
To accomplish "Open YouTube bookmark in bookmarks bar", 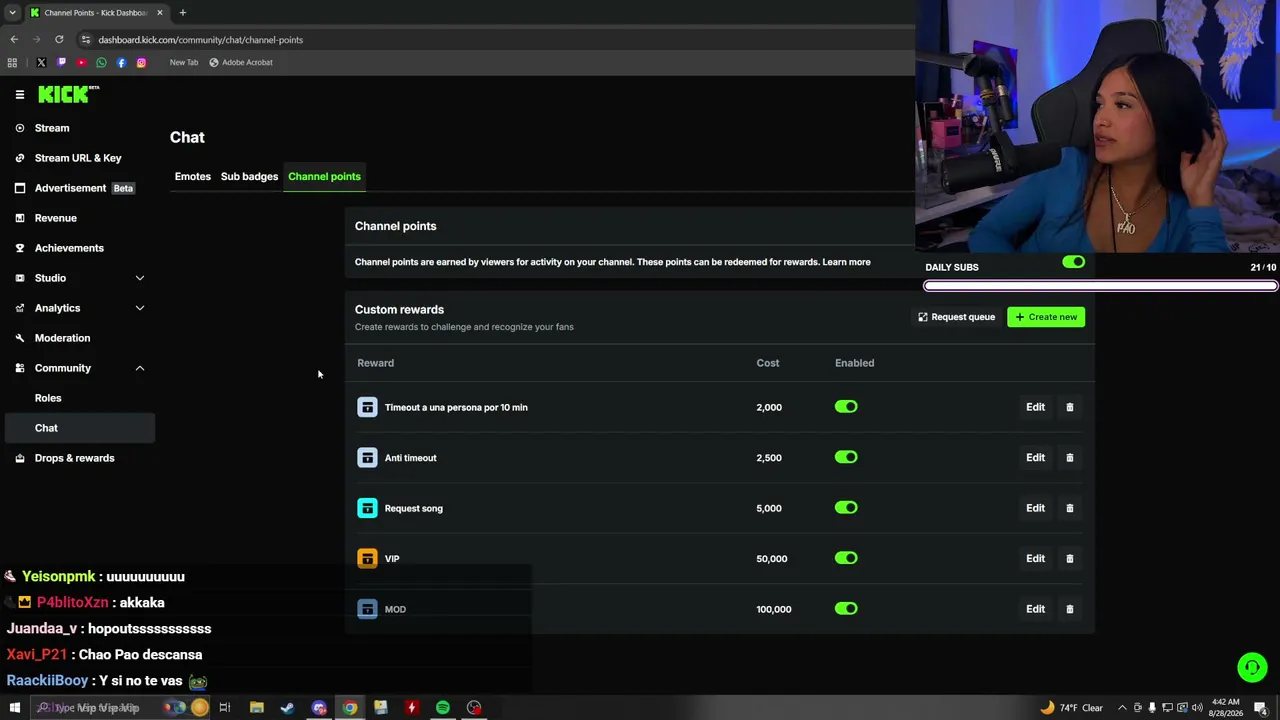I will click(x=81, y=62).
